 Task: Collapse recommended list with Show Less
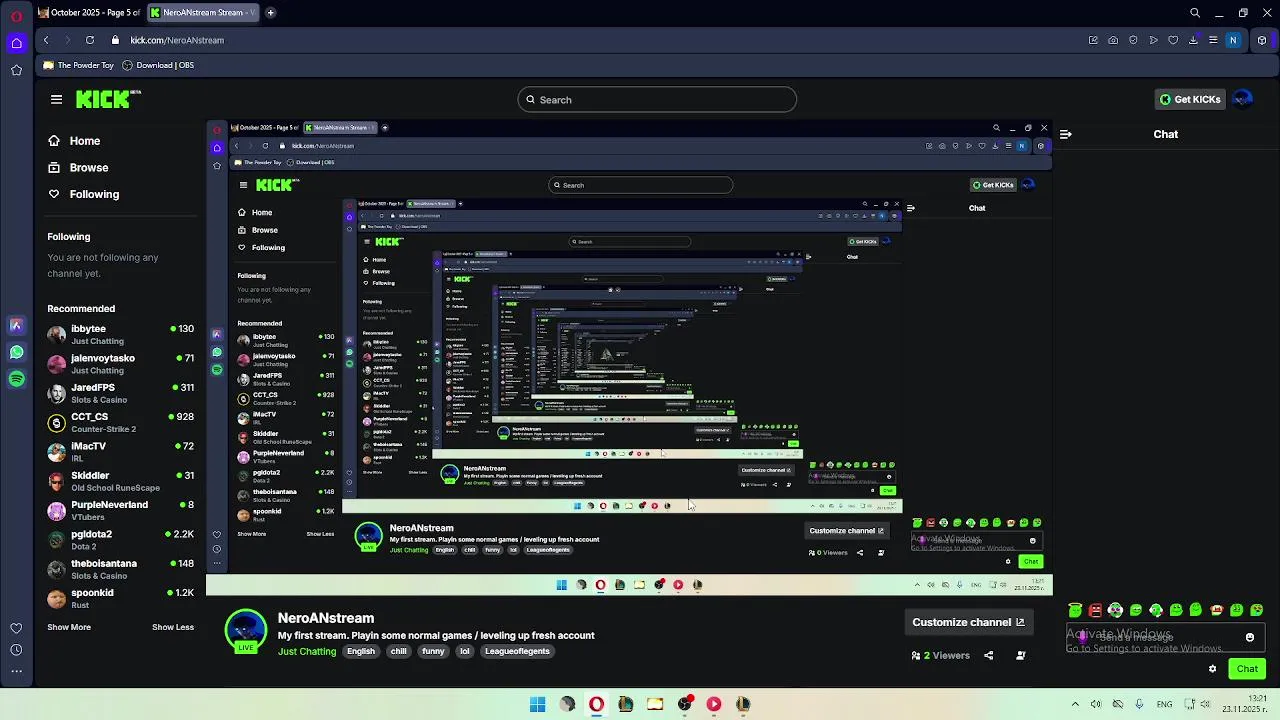(x=173, y=627)
